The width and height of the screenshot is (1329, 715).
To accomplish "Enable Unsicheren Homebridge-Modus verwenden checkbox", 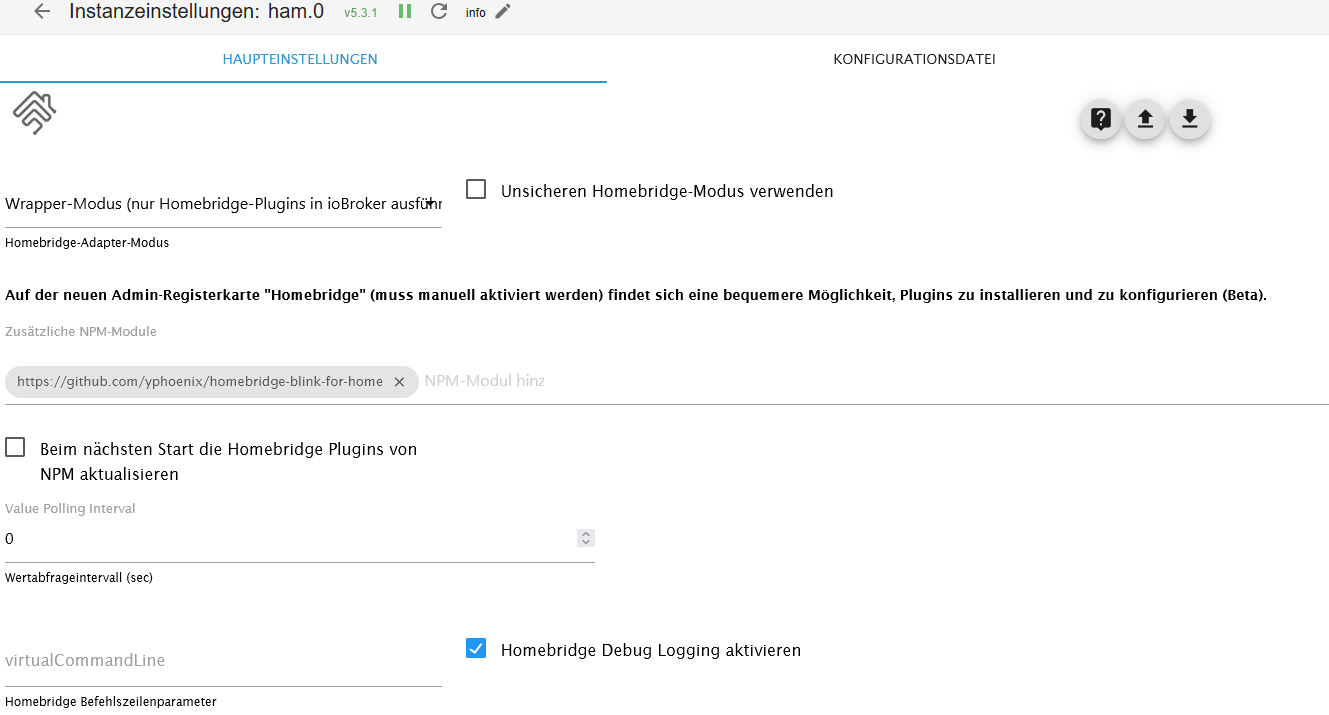I will [476, 189].
